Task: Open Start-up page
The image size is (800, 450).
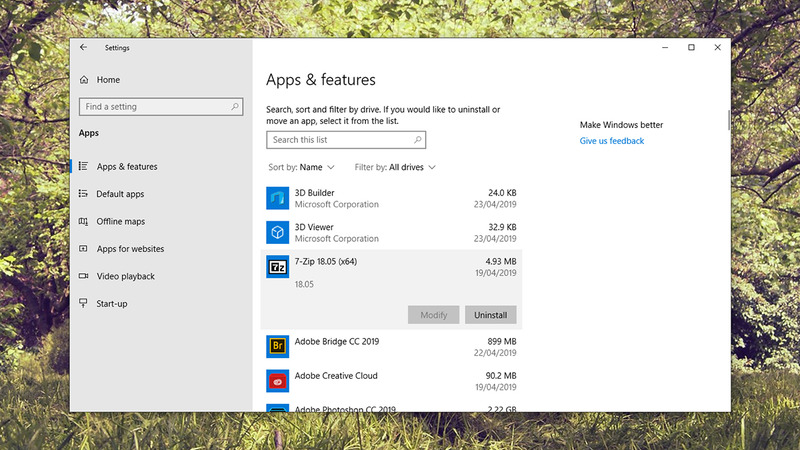Action: (x=112, y=304)
